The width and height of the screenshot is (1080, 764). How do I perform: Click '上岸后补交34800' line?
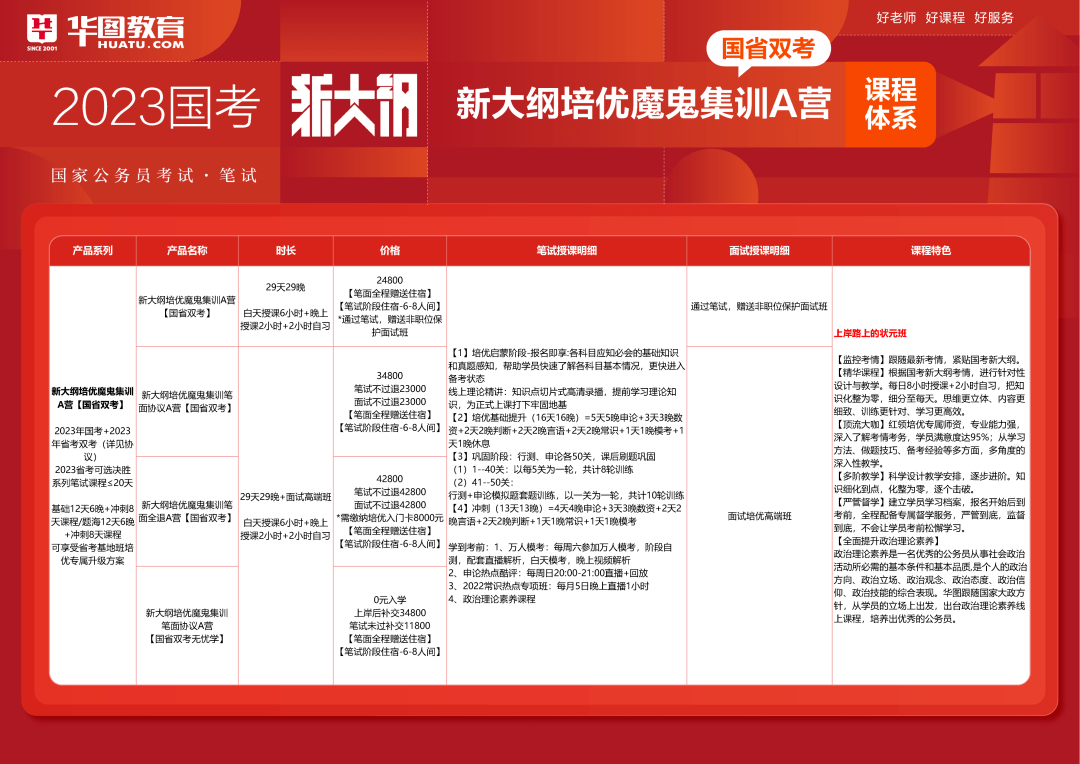[x=390, y=612]
